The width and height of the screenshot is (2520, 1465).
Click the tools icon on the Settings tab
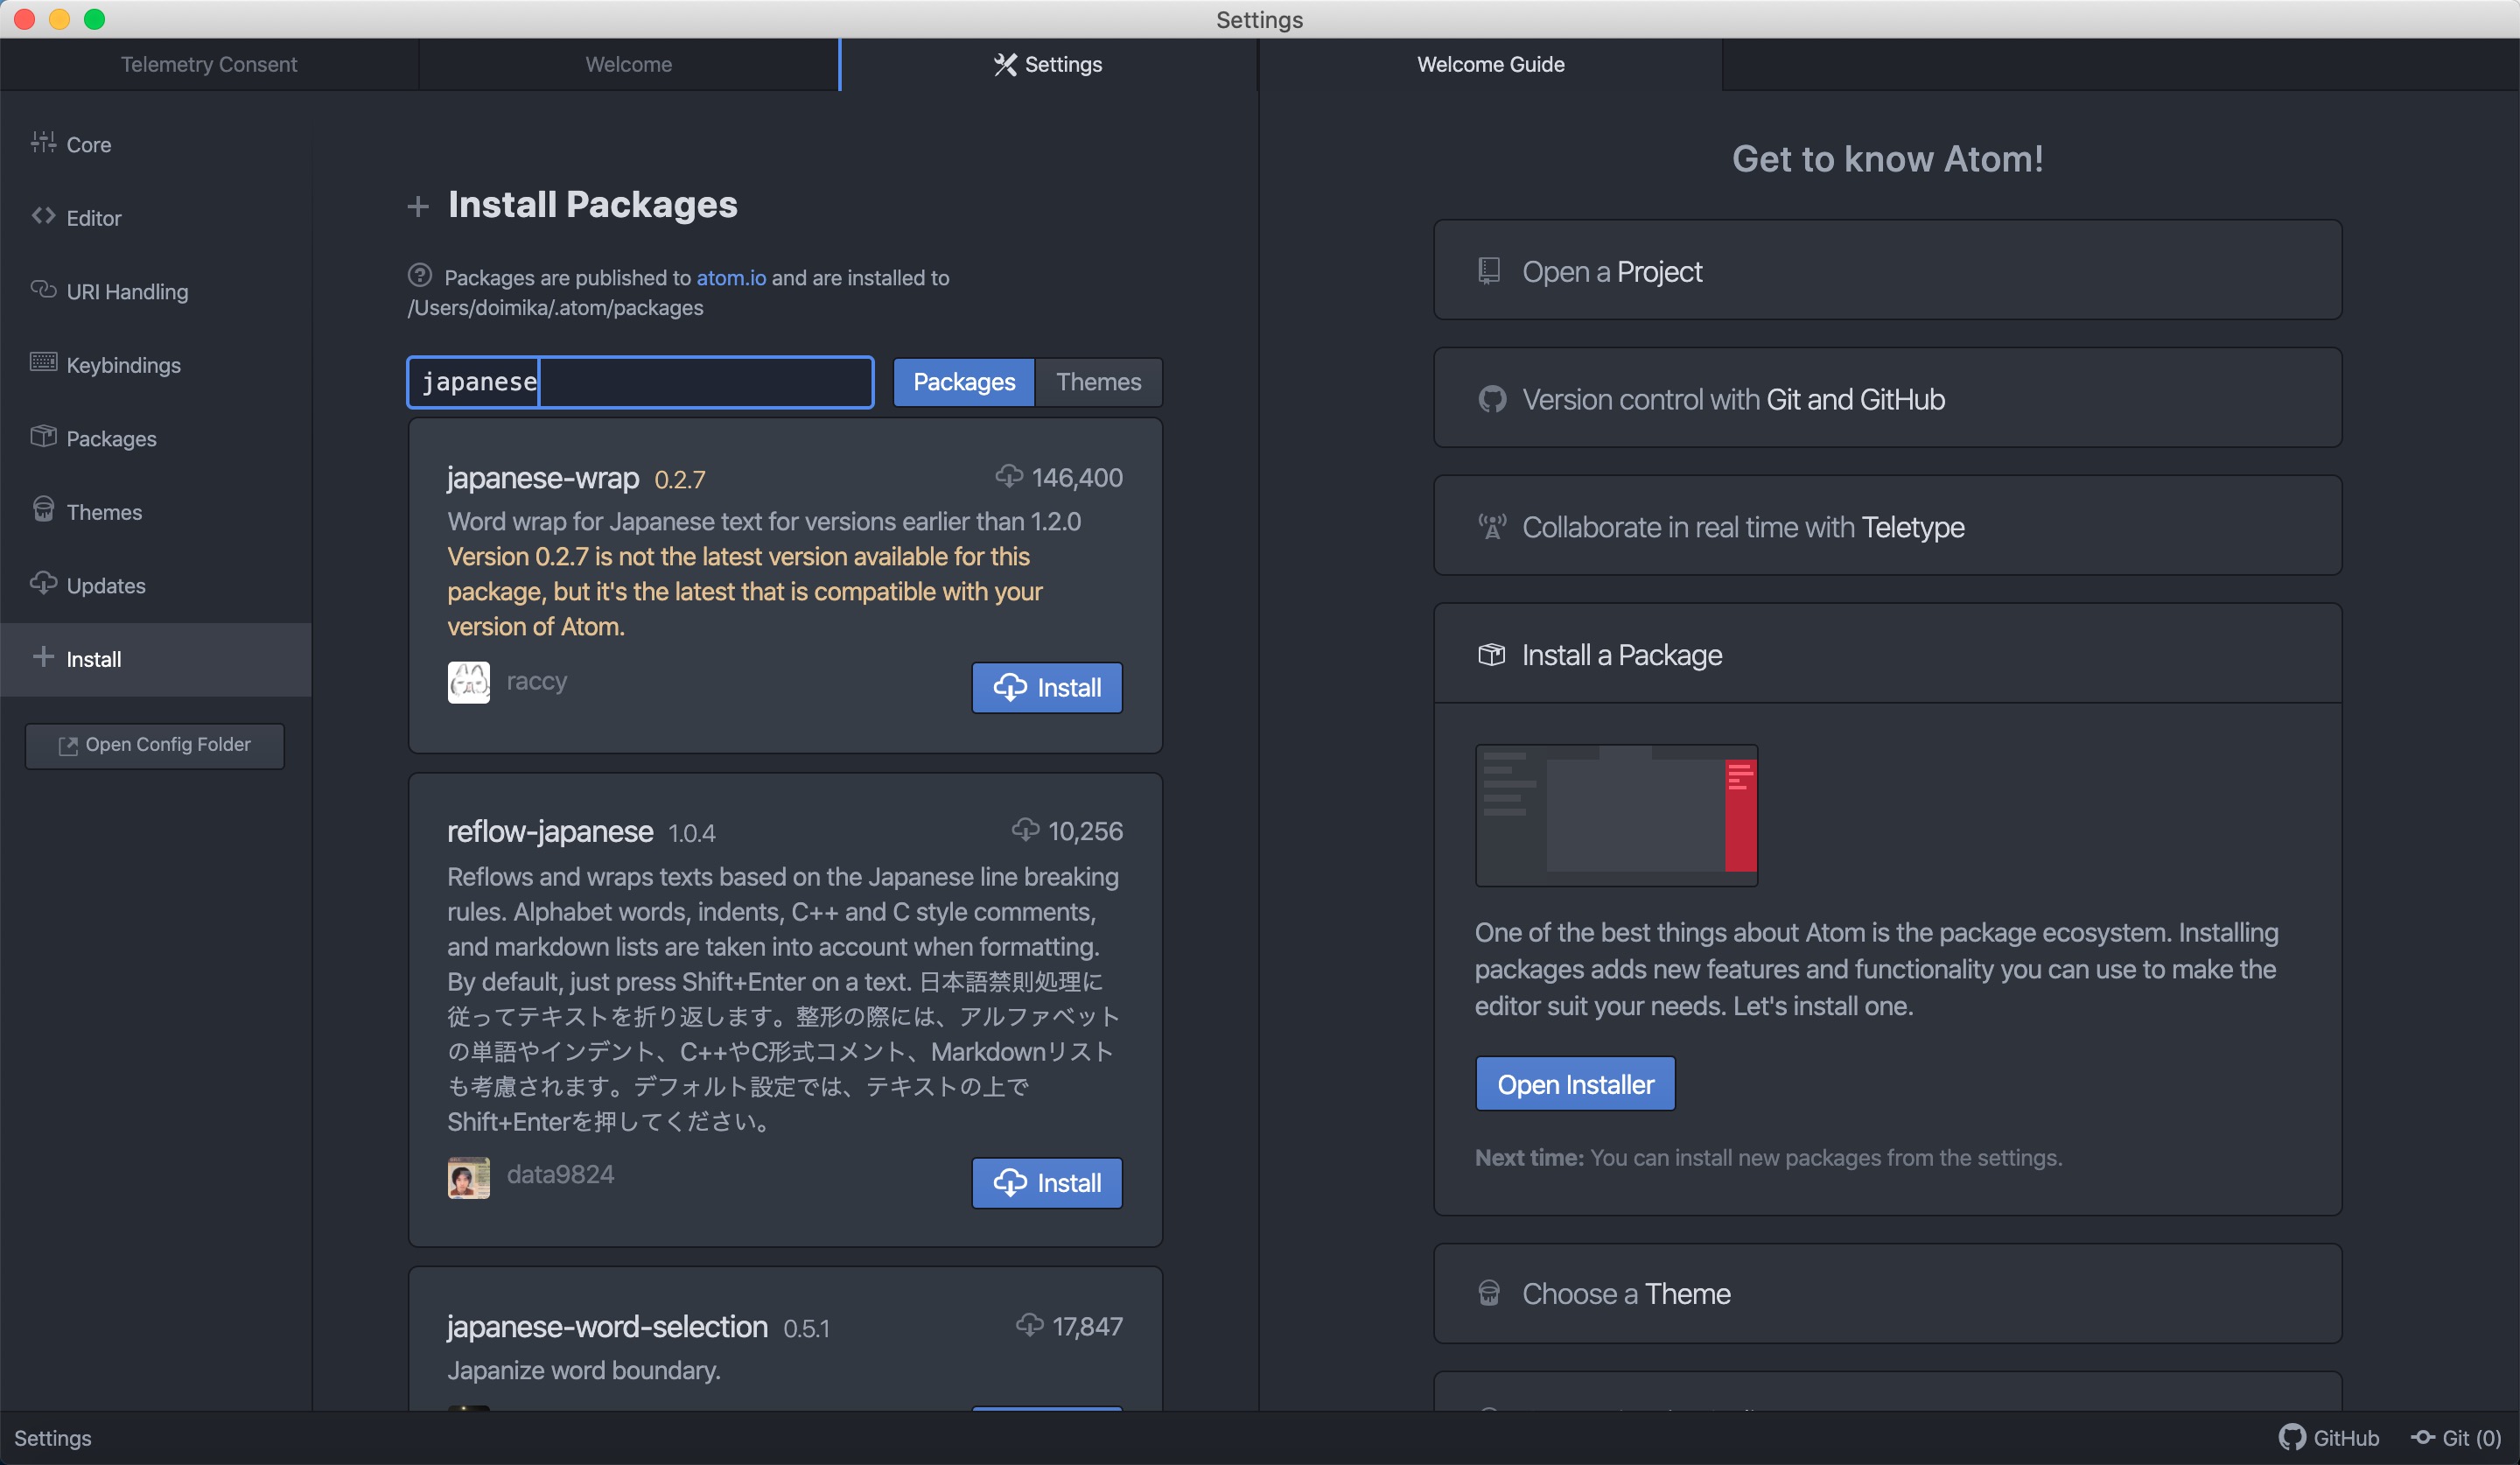1005,64
